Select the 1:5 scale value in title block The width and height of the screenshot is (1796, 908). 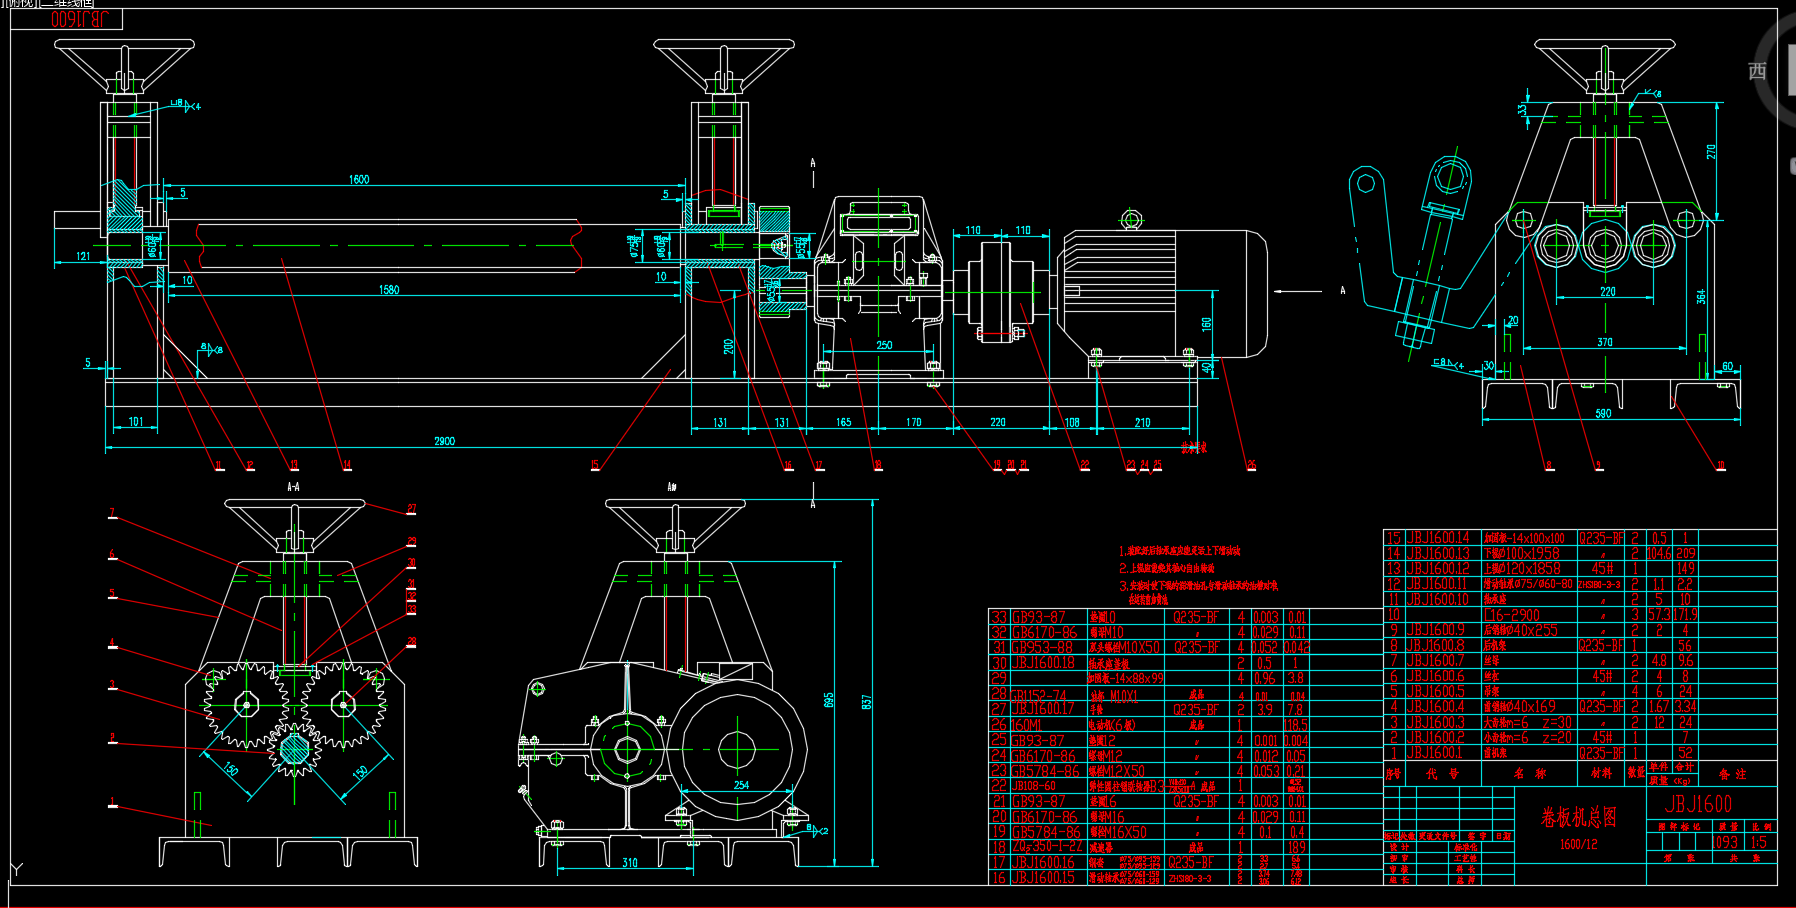[x=1758, y=842]
